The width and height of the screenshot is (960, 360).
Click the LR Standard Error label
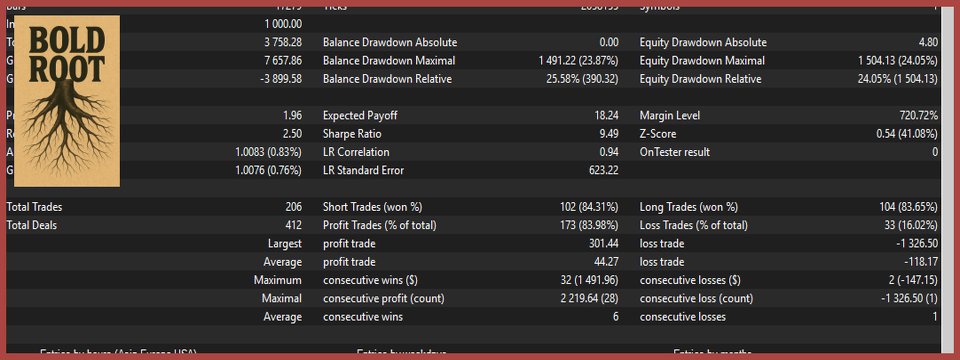click(363, 171)
